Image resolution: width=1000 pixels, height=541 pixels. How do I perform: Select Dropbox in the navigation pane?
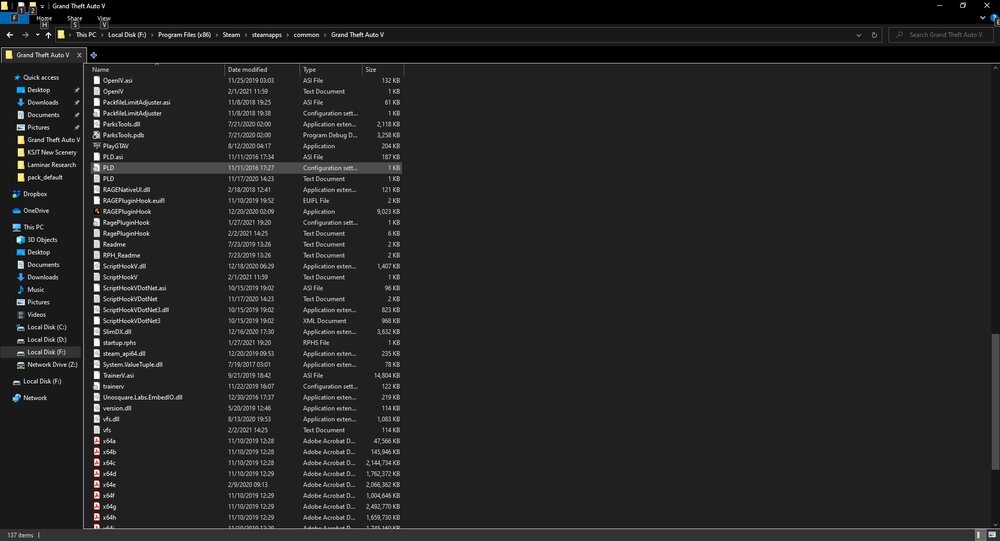pyautogui.click(x=35, y=194)
